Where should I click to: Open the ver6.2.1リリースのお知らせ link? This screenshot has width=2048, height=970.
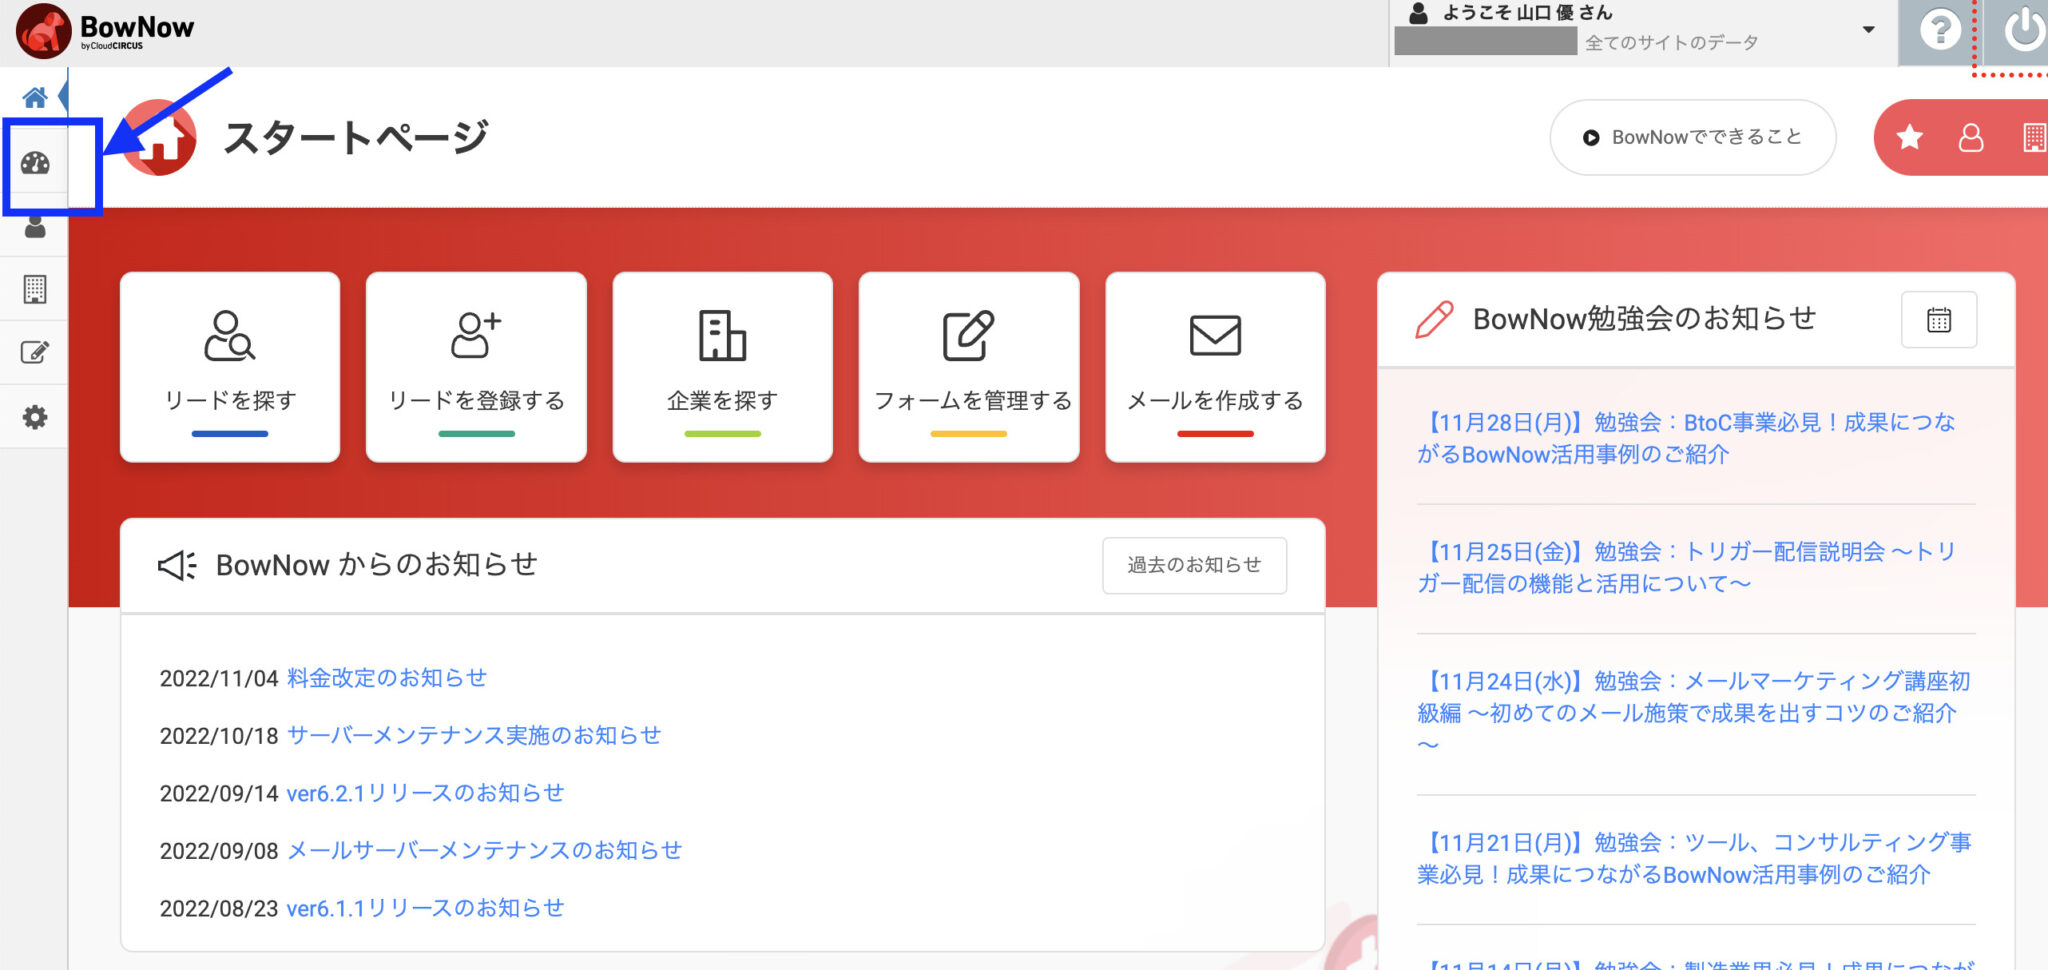[x=425, y=793]
